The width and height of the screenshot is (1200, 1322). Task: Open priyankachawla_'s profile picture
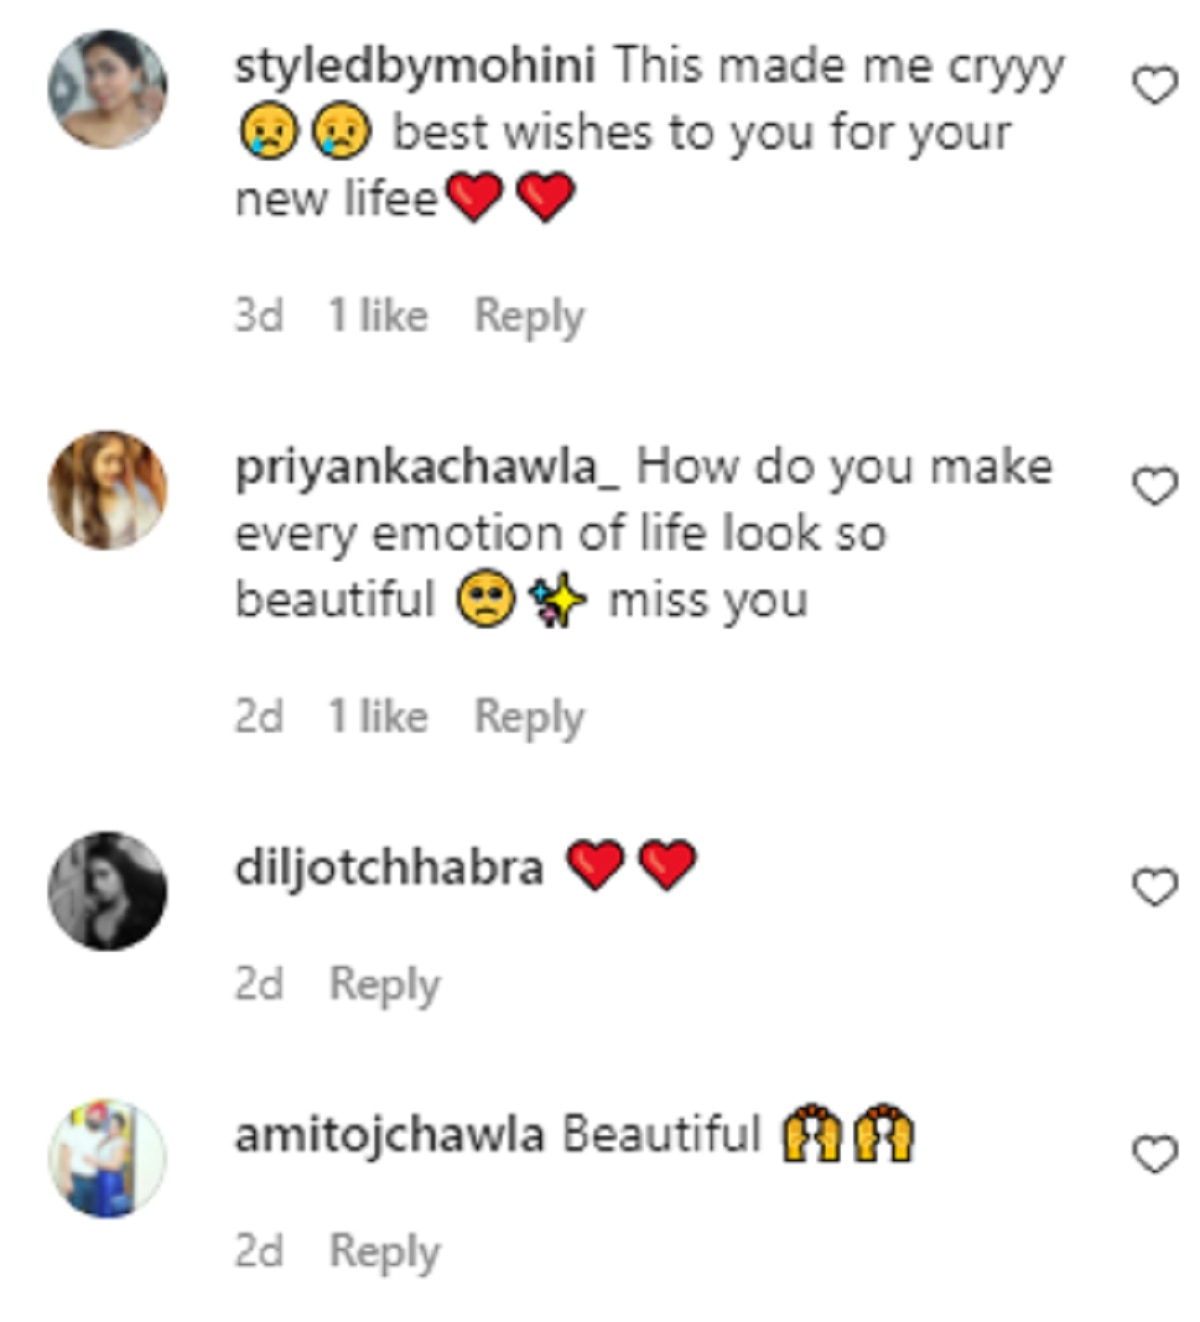(108, 490)
